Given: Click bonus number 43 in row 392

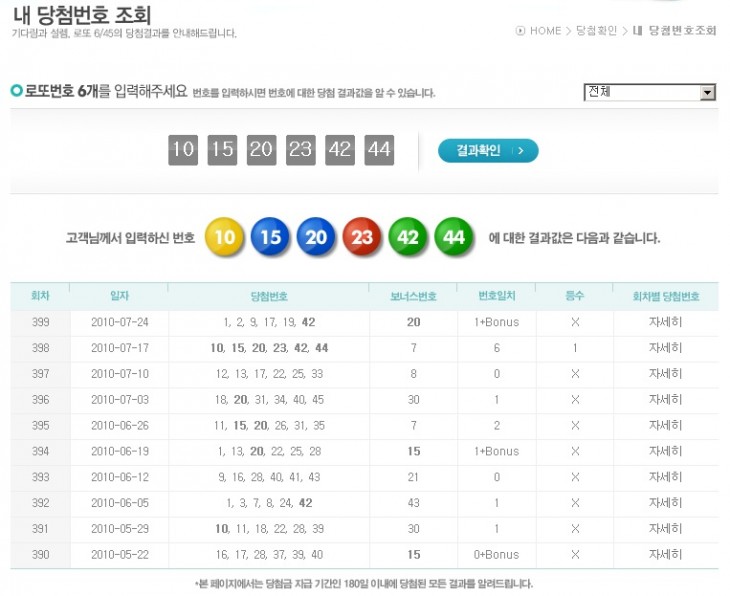Looking at the screenshot, I should [413, 503].
